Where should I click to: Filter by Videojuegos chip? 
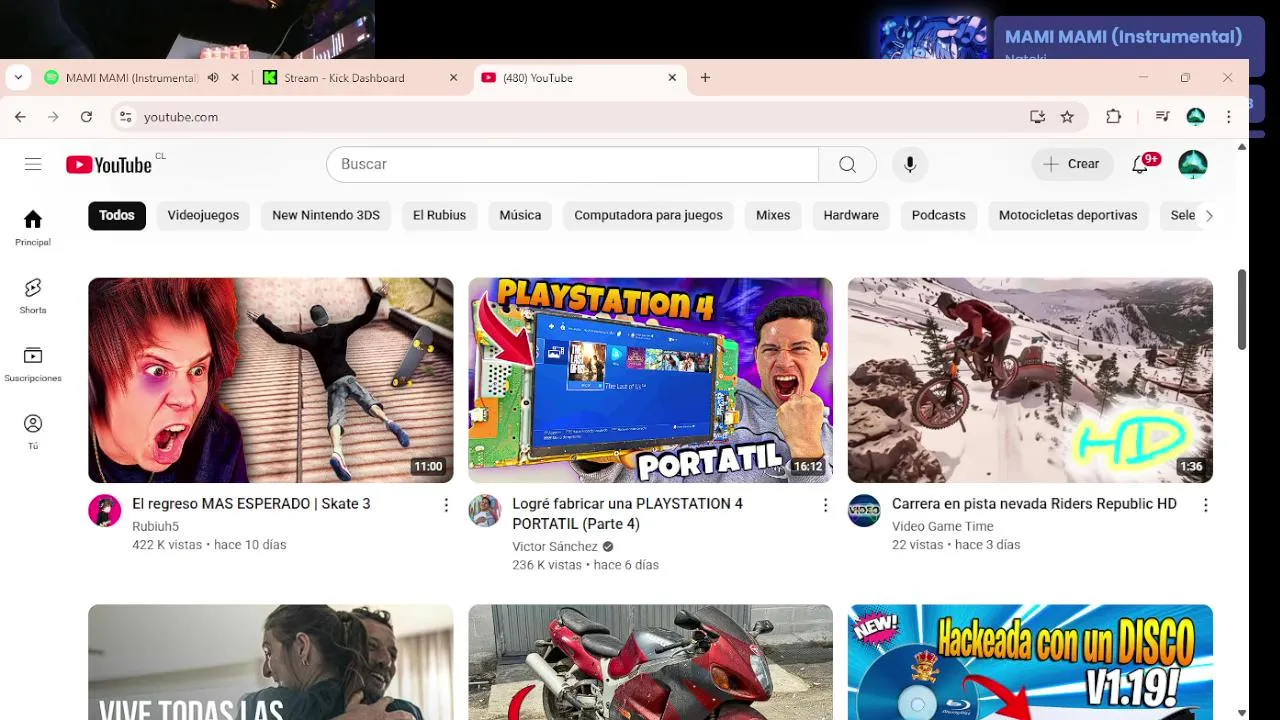coord(203,215)
